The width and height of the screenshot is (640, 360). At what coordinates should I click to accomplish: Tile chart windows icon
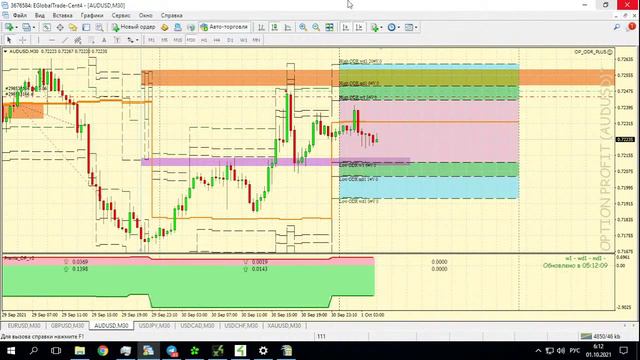(x=329, y=27)
